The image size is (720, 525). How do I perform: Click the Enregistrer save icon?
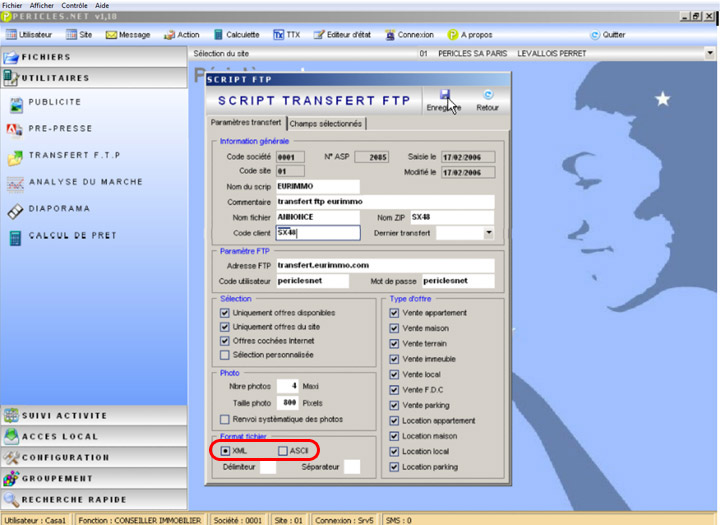pos(444,96)
